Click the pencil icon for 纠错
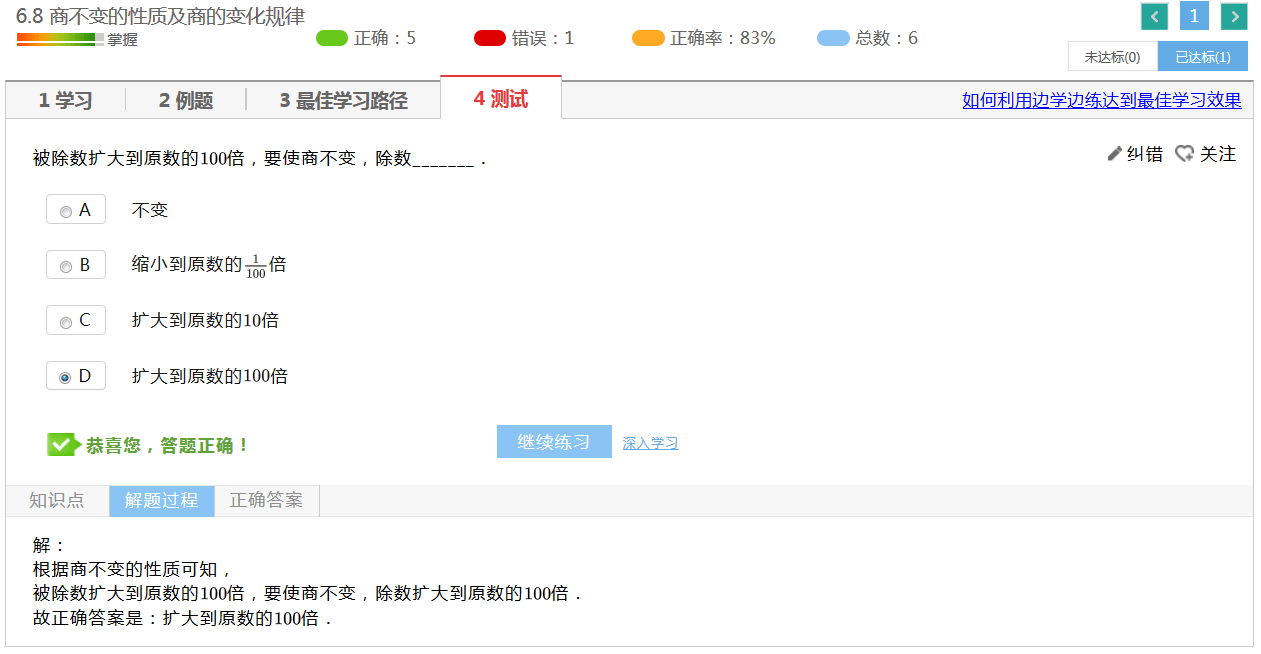Viewport: 1261px width, 654px height. 1115,154
